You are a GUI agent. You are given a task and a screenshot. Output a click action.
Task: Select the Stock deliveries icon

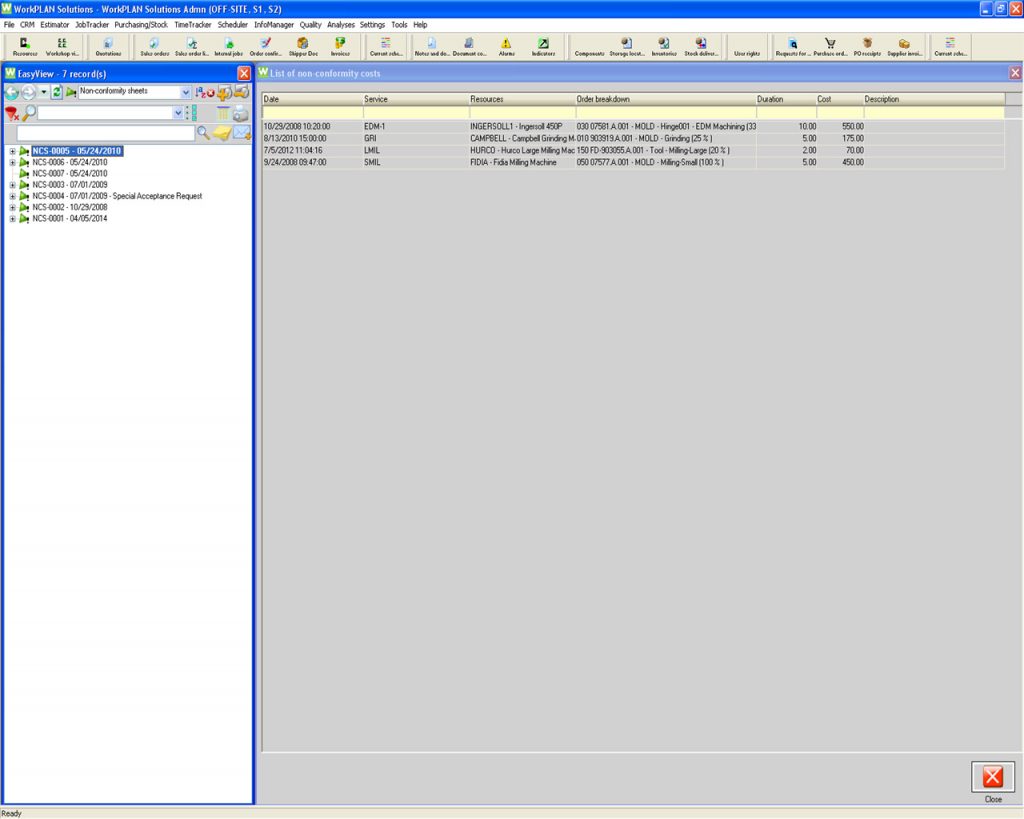click(x=701, y=45)
